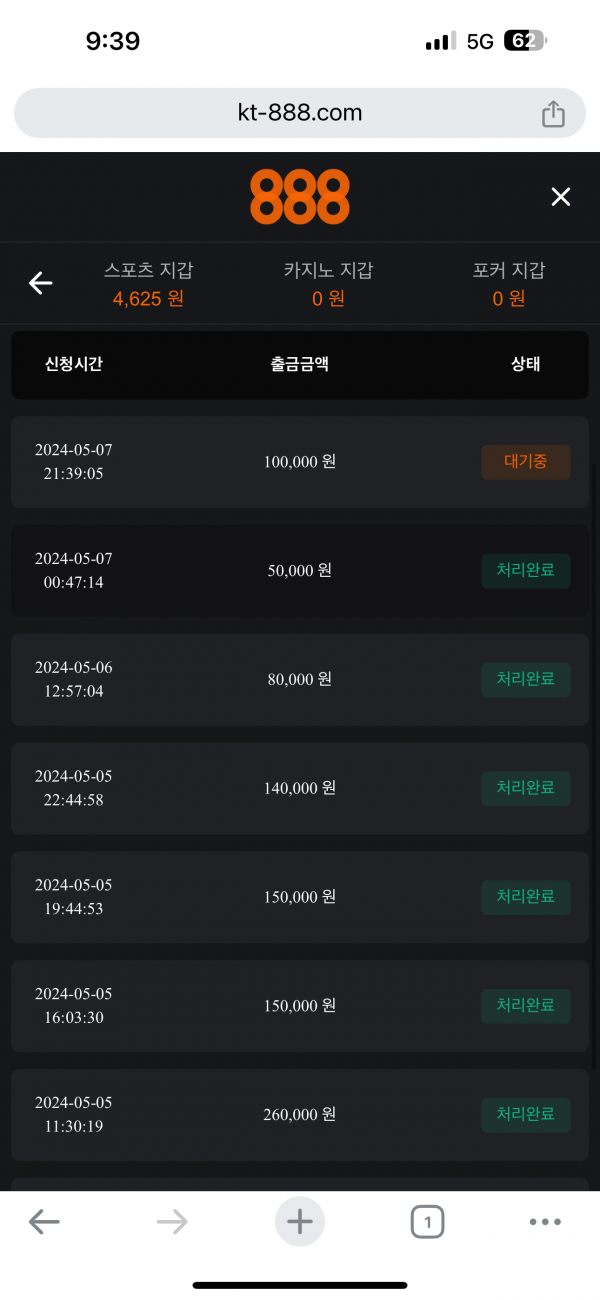The width and height of the screenshot is (600, 1300).
Task: Tap the browser forward arrow
Action: point(172,1221)
